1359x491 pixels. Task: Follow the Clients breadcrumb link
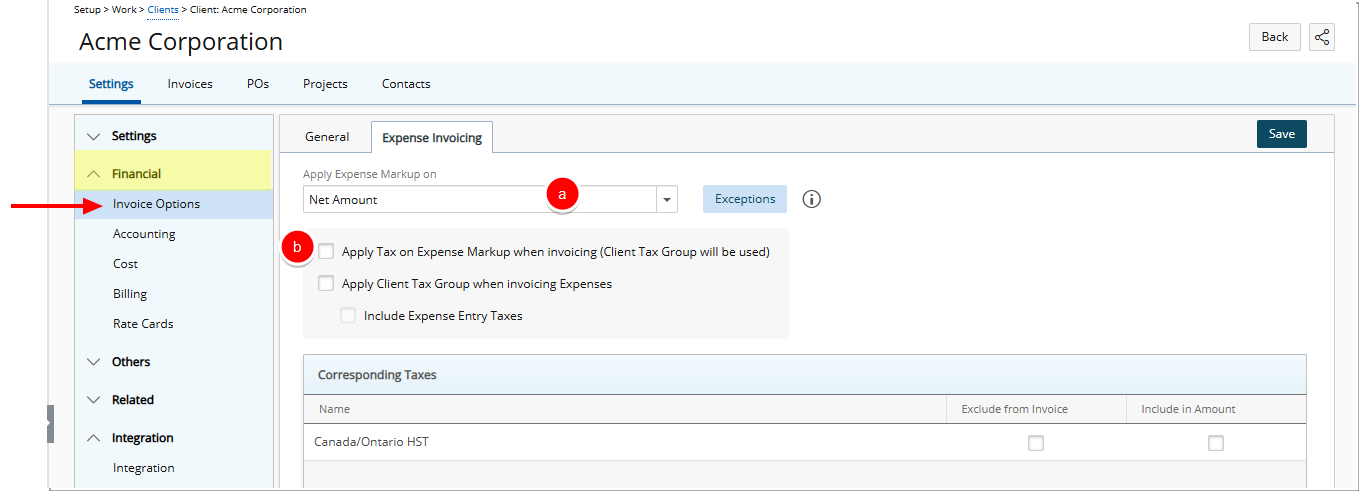tap(163, 10)
